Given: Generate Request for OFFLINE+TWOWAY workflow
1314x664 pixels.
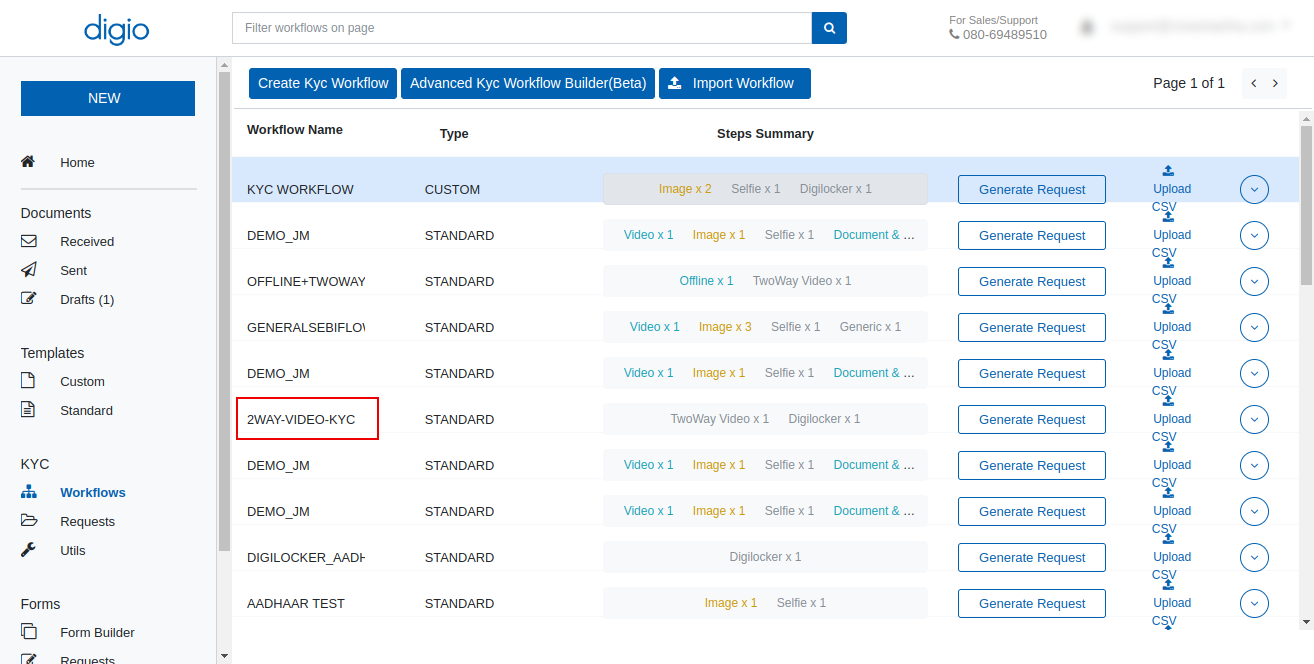Looking at the screenshot, I should (1031, 281).
